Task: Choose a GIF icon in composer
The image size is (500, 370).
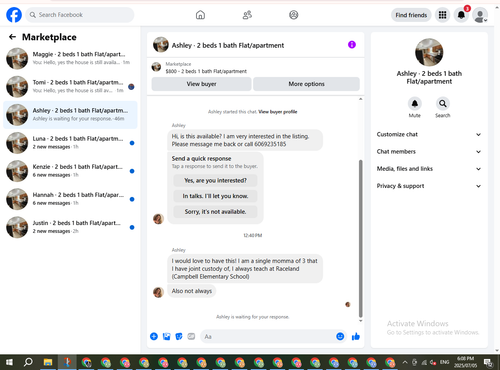Action: pyautogui.click(x=191, y=336)
